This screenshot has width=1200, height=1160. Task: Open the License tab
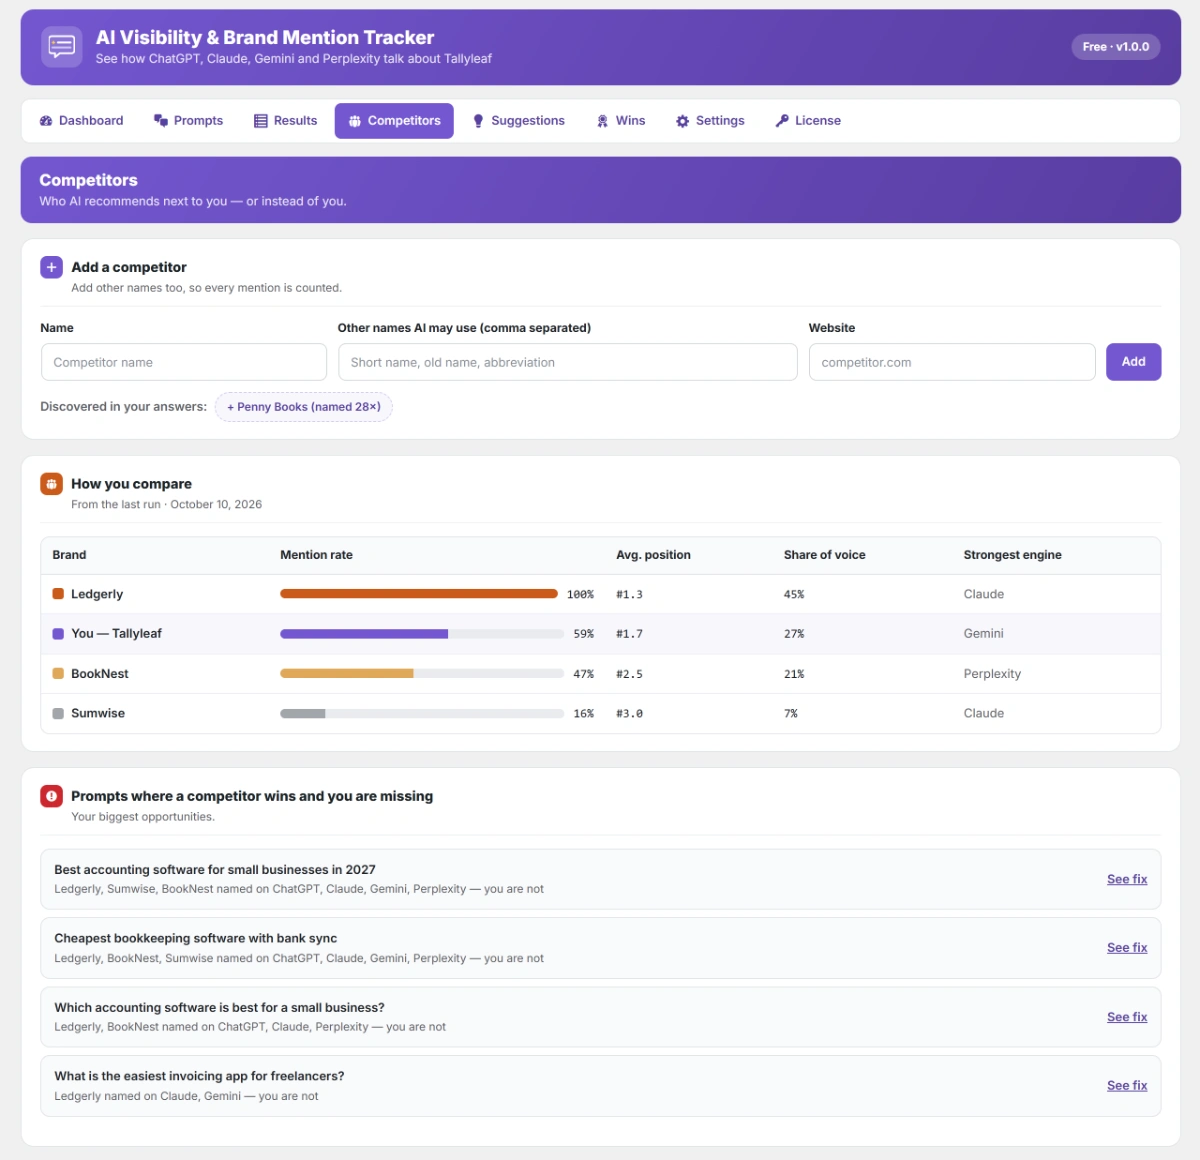[x=808, y=121]
